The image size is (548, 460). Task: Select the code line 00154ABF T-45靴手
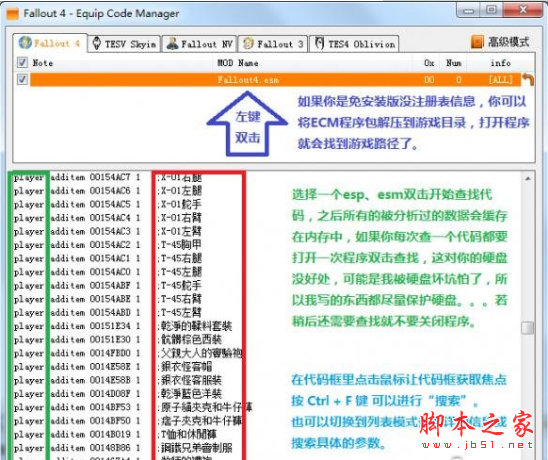[x=108, y=286]
